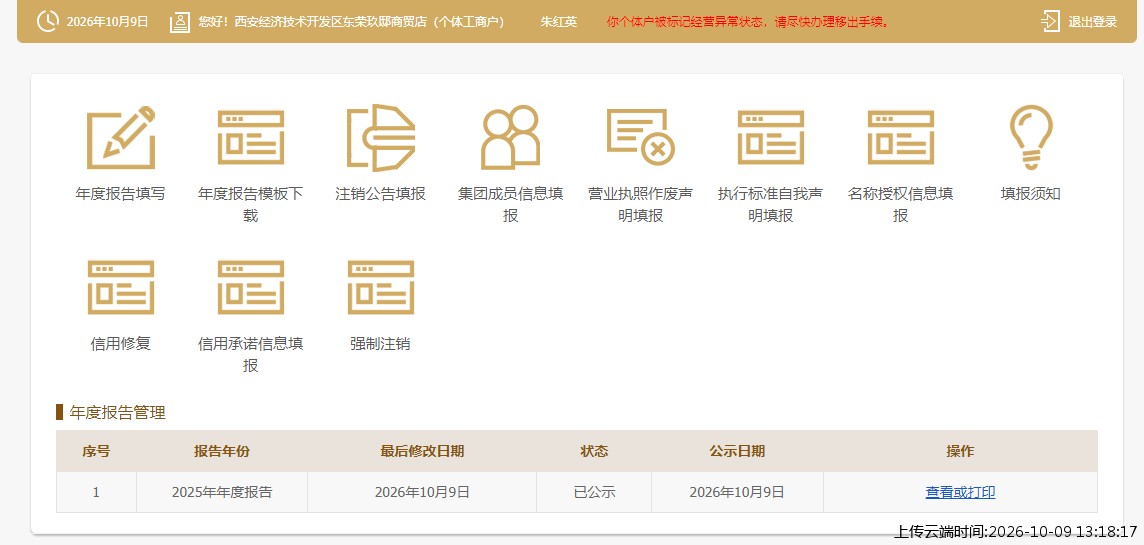Click the 年度报告模板下载 label
Screen dimensions: 1144x545
pyautogui.click(x=250, y=205)
